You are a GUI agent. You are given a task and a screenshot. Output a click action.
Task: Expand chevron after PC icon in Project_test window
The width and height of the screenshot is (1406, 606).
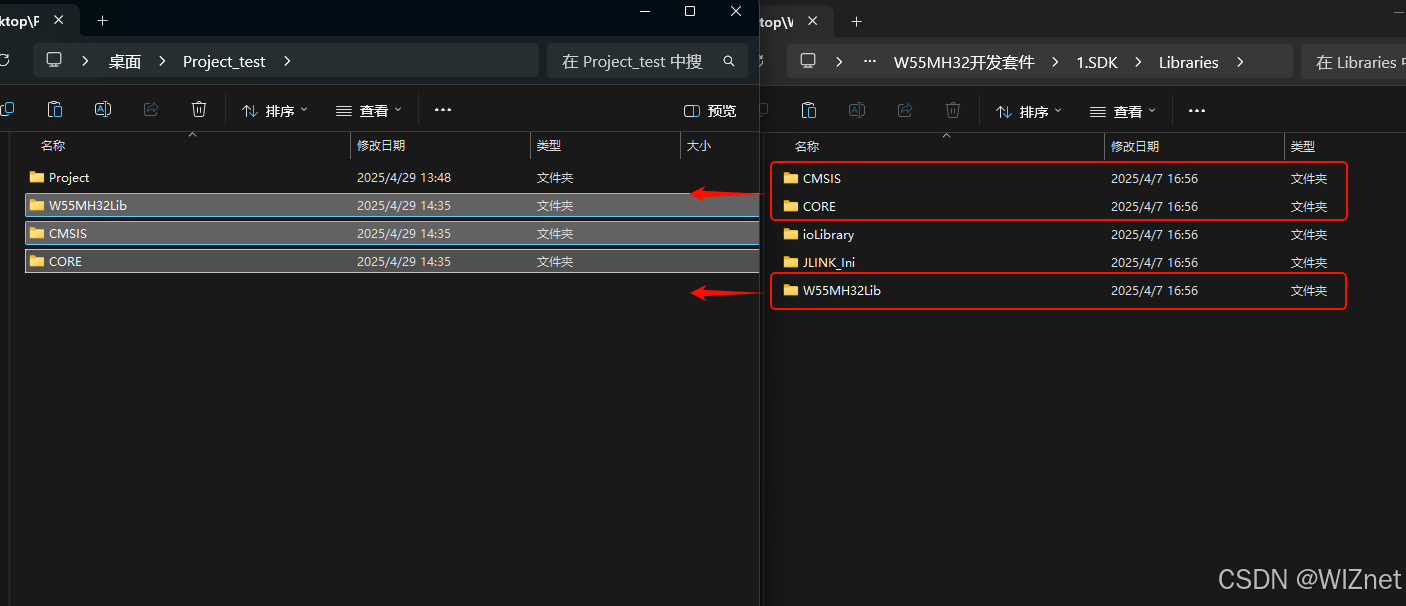86,61
